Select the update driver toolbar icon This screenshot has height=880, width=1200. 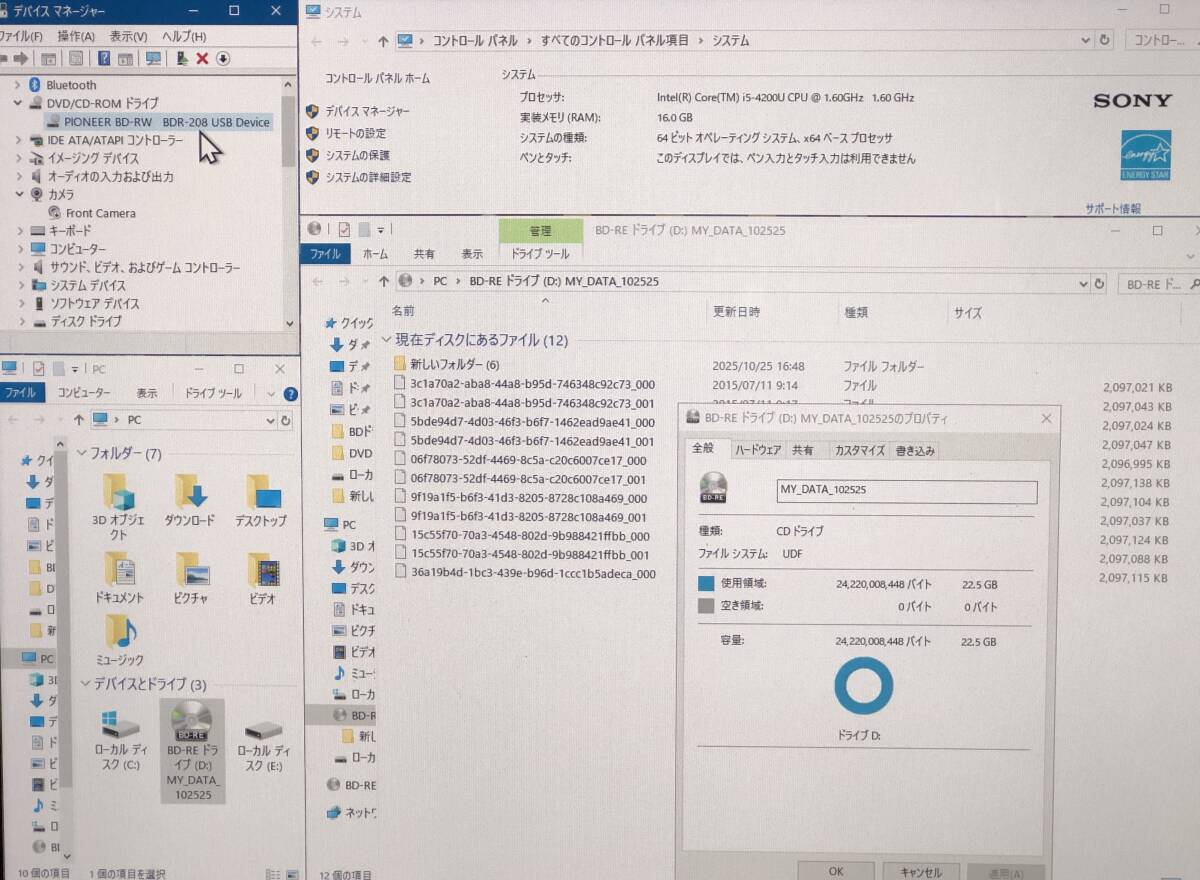coord(182,58)
